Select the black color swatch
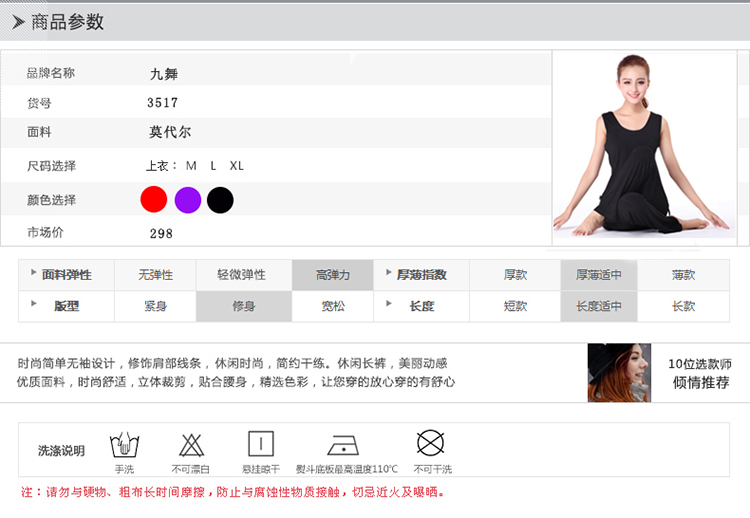The image size is (750, 518). (220, 200)
